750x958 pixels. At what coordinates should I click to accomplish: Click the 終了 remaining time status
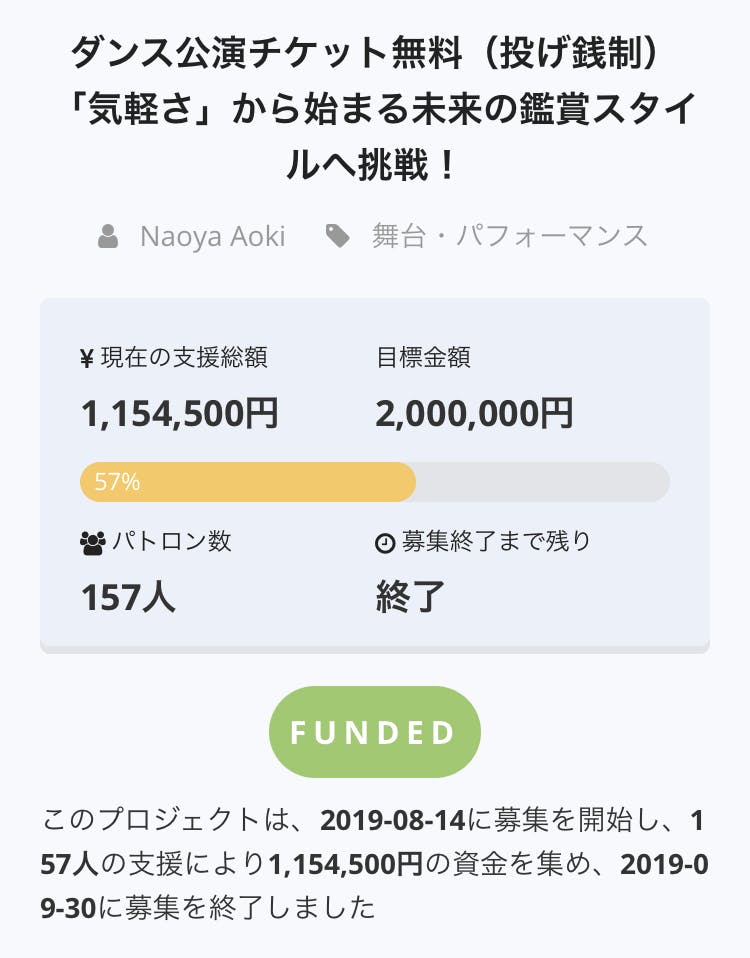(x=410, y=597)
